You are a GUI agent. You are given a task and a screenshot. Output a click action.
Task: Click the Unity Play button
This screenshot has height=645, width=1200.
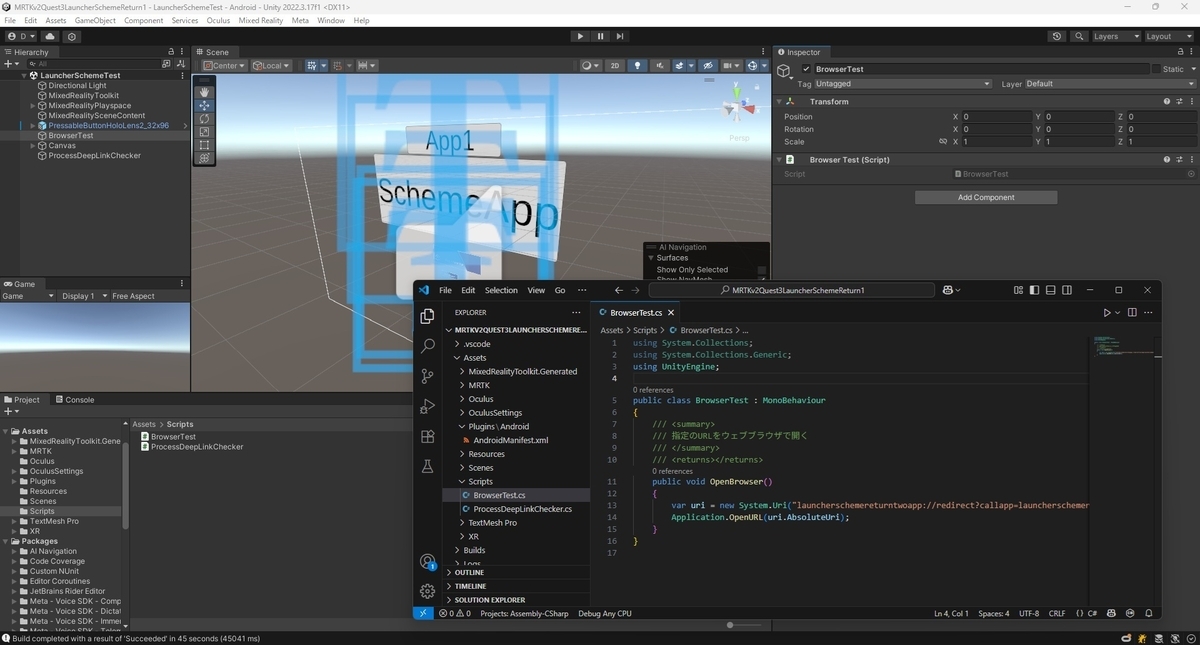(x=580, y=36)
